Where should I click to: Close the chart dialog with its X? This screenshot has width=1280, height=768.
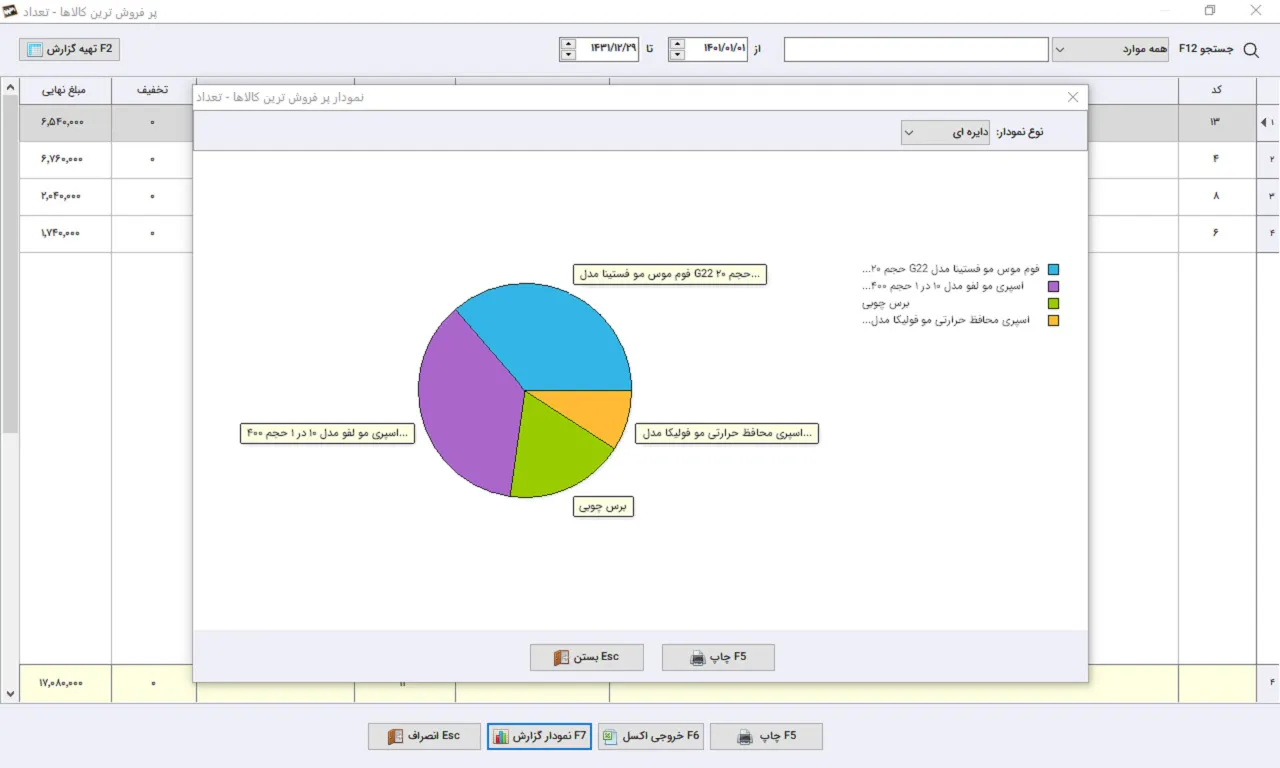(x=1073, y=97)
